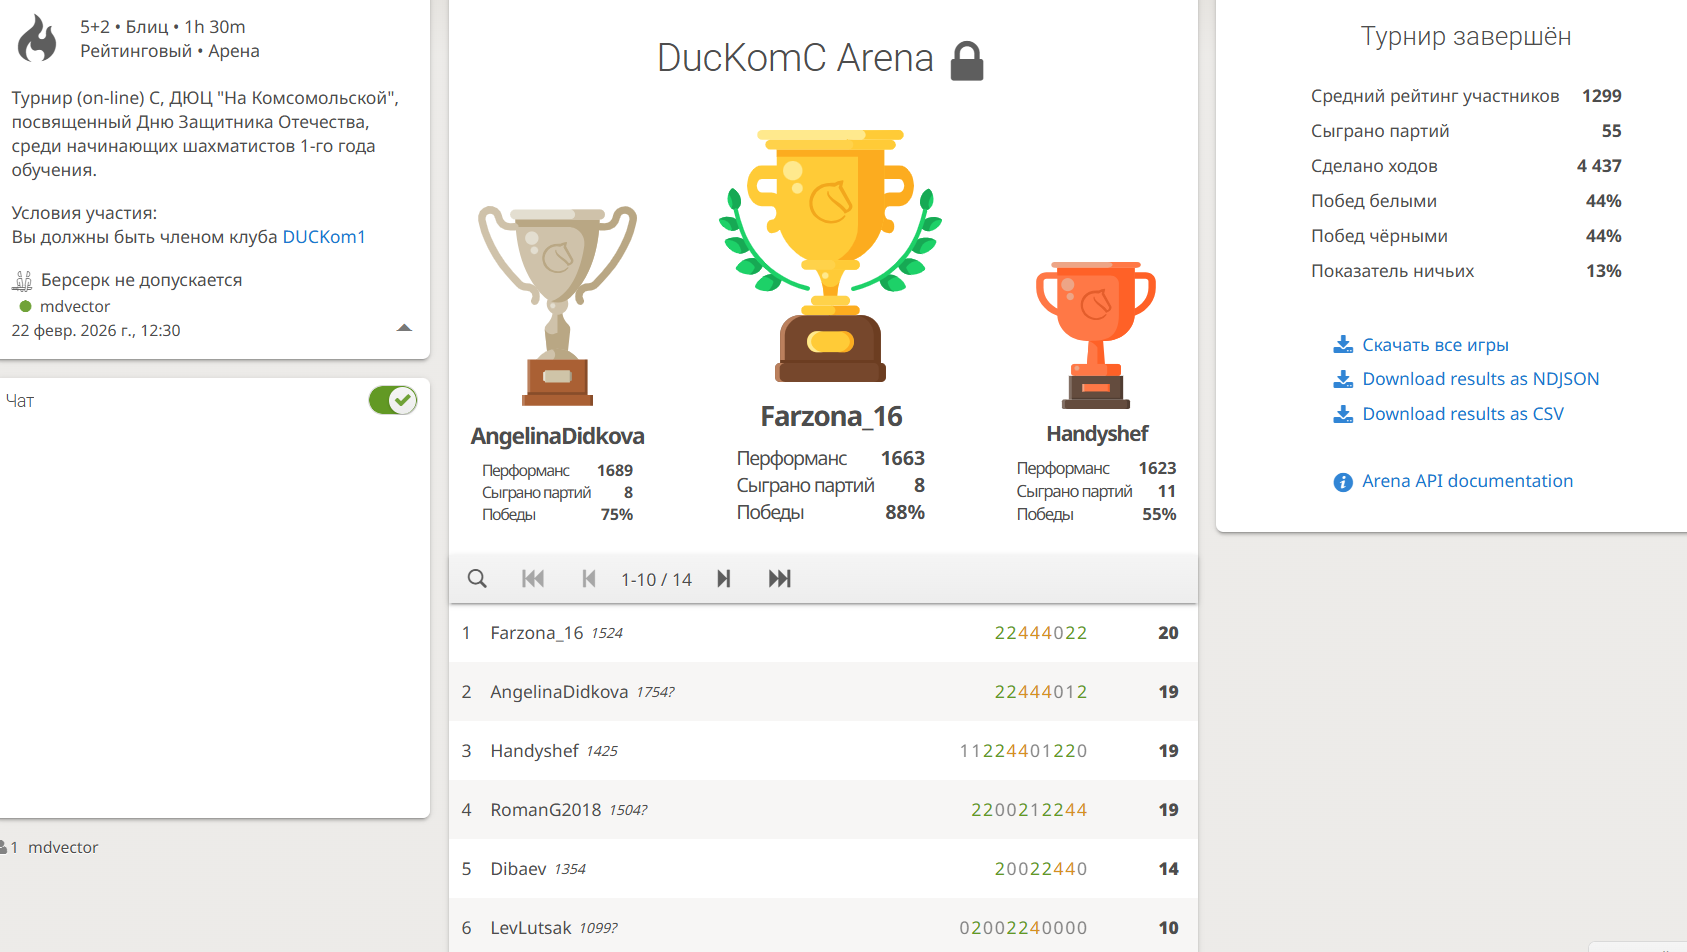Viewport: 1687px width, 952px height.
Task: Jump to first page of standings
Action: pos(533,579)
